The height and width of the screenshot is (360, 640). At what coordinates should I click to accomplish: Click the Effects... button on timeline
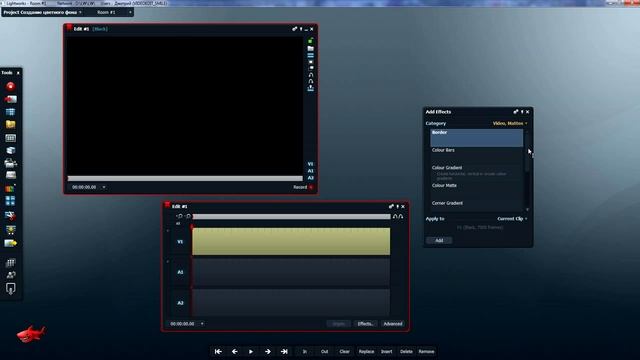coord(365,324)
